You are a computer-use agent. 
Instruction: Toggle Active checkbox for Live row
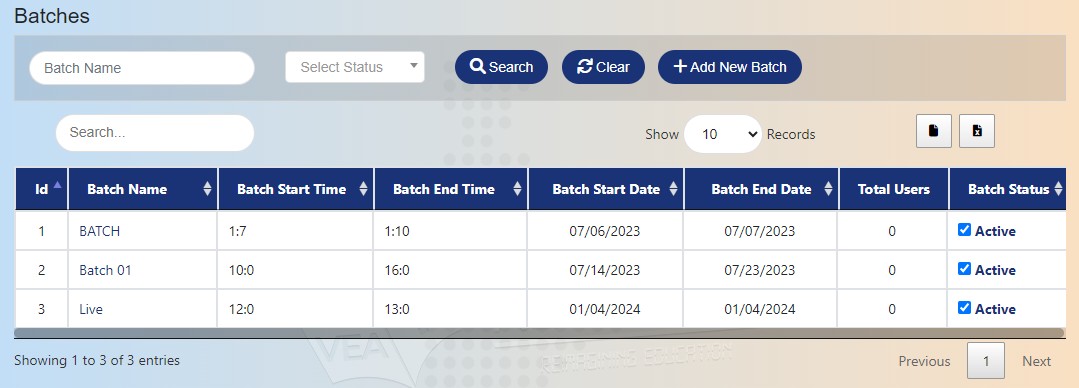964,308
